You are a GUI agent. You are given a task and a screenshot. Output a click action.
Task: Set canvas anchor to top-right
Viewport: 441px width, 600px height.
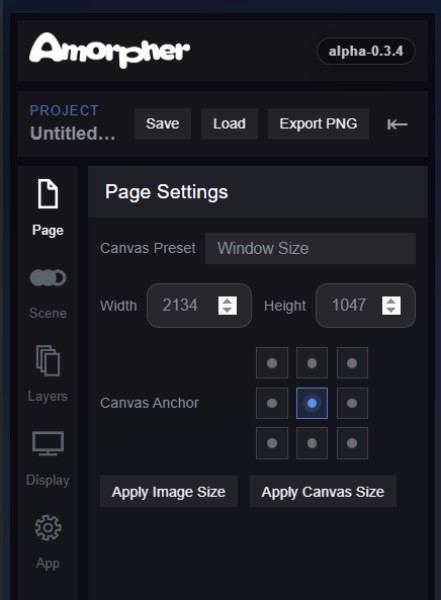click(352, 363)
